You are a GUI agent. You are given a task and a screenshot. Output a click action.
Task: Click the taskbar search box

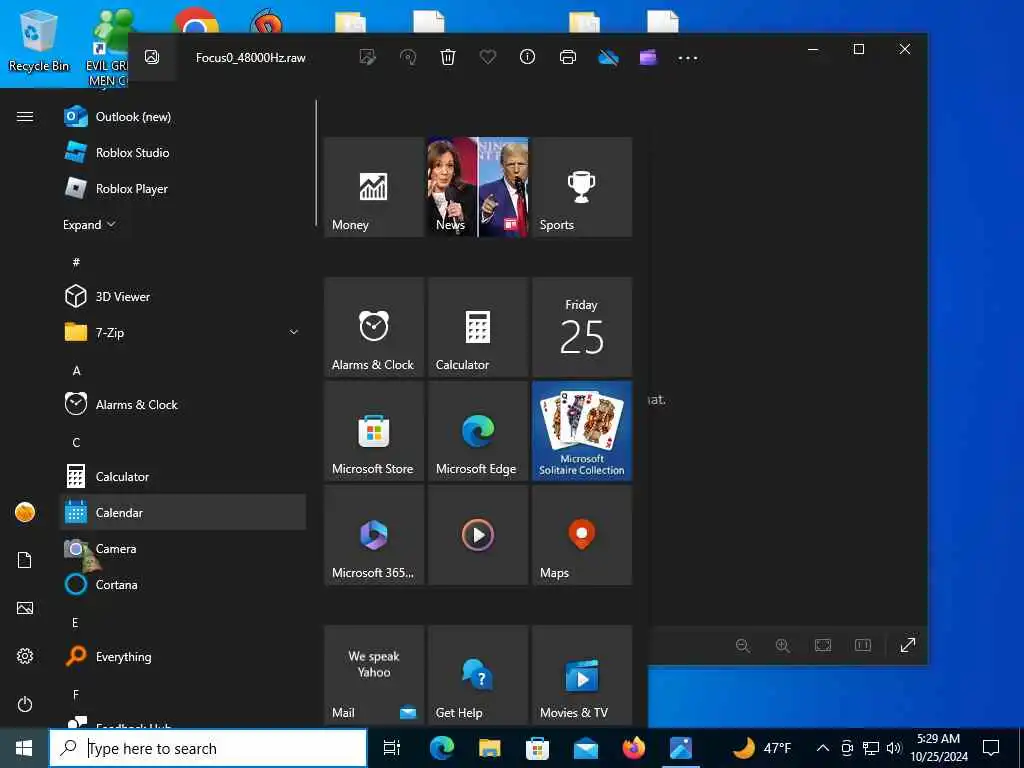point(208,748)
